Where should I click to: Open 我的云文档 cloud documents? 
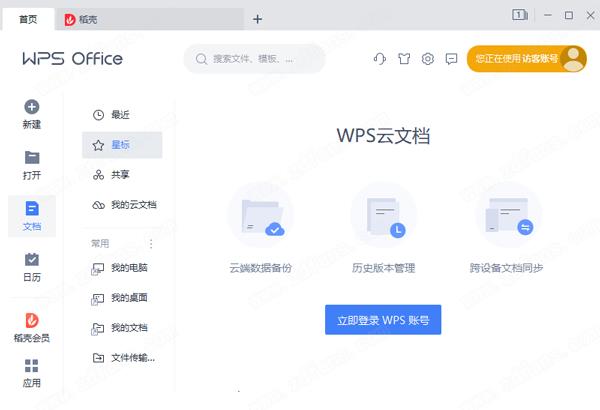122,205
